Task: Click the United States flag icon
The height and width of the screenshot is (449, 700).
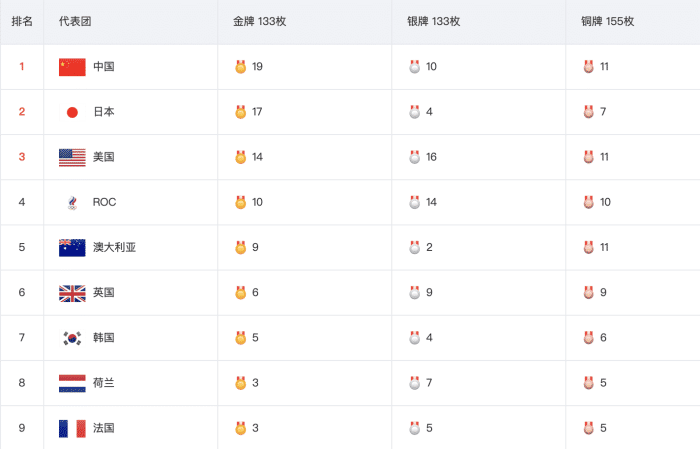Action: pyautogui.click(x=72, y=157)
